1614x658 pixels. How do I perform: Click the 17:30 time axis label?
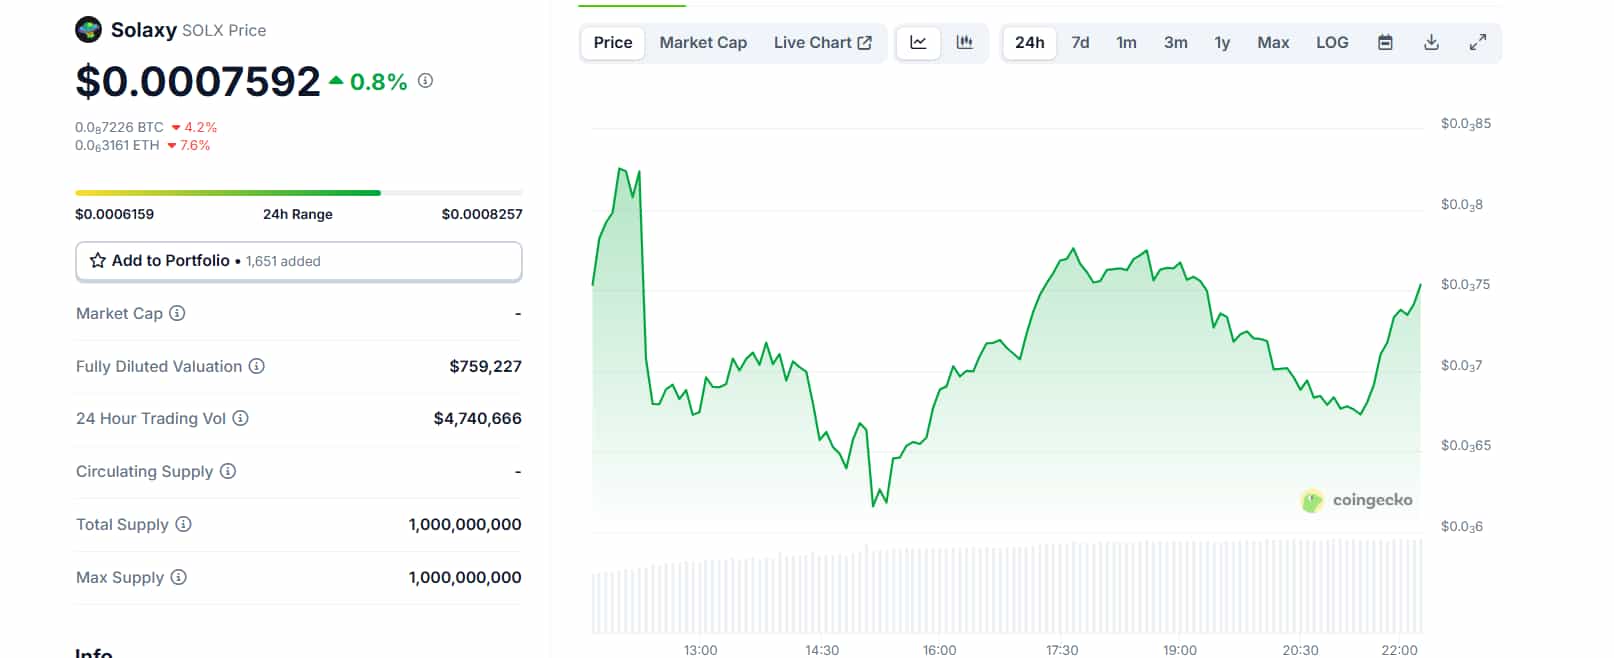tap(1062, 650)
